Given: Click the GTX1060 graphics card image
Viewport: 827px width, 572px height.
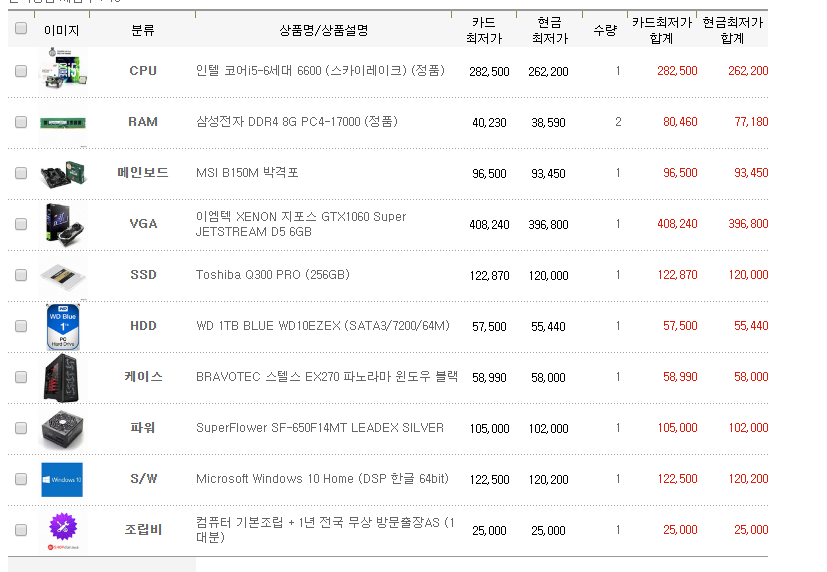Looking at the screenshot, I should pos(61,224).
